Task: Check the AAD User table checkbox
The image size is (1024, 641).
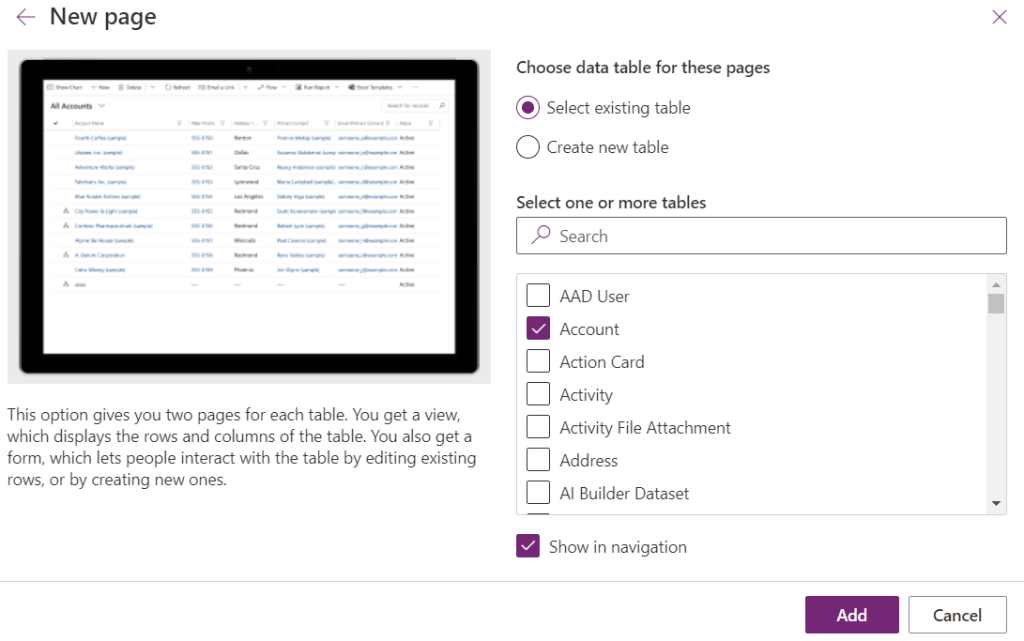Action: [x=538, y=296]
